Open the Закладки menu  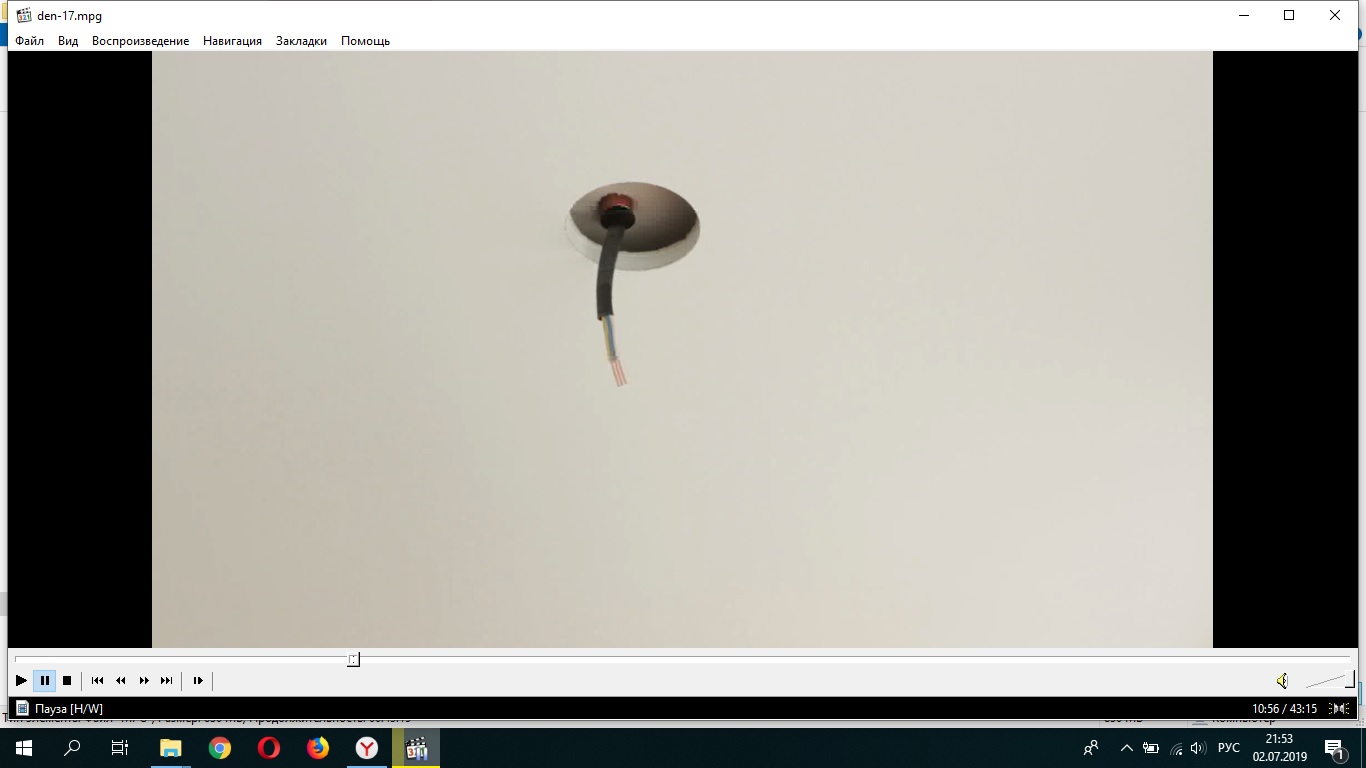pos(301,41)
